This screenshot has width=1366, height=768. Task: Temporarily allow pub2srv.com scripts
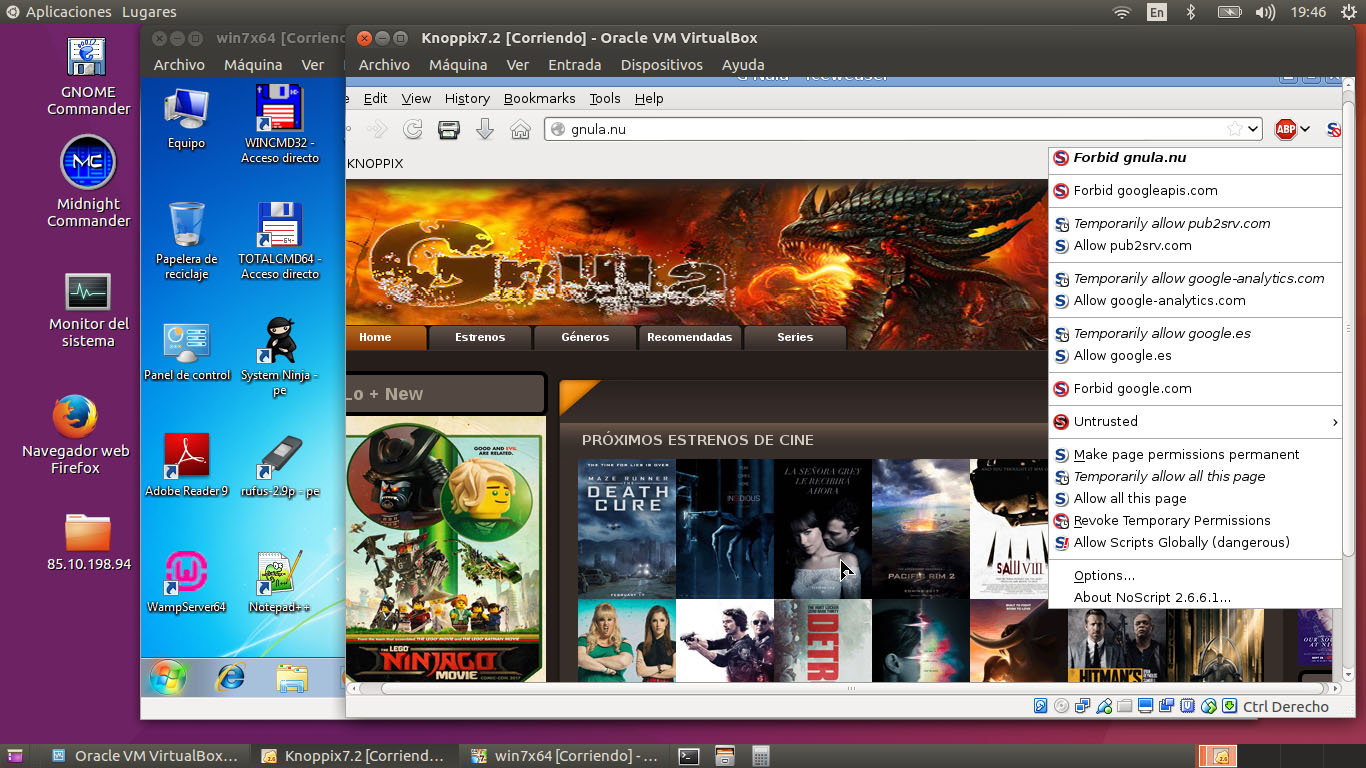(1171, 223)
